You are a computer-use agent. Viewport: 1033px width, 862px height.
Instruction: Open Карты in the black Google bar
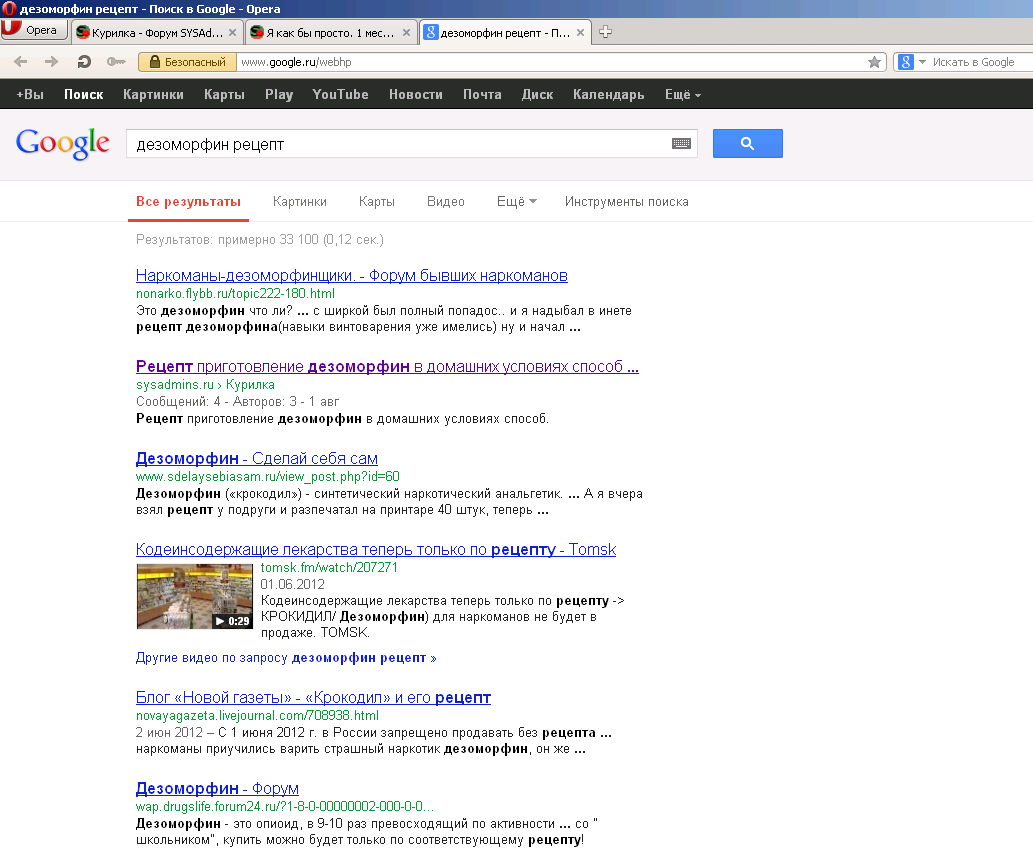(x=224, y=94)
